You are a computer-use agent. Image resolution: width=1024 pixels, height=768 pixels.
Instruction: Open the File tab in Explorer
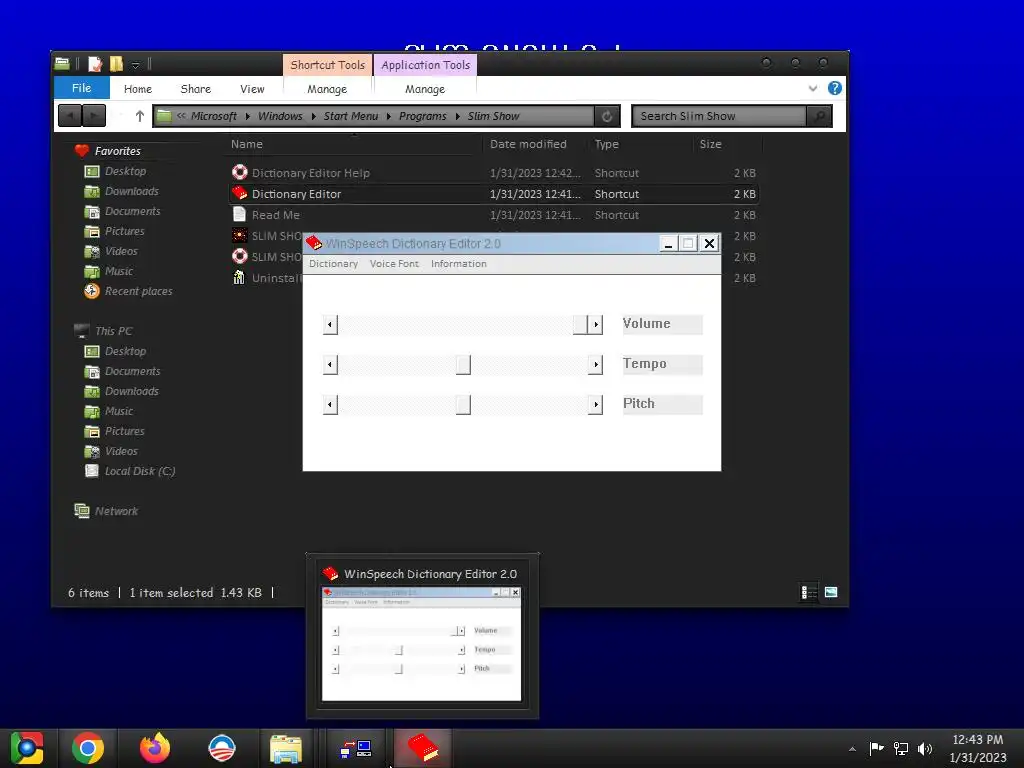click(81, 88)
